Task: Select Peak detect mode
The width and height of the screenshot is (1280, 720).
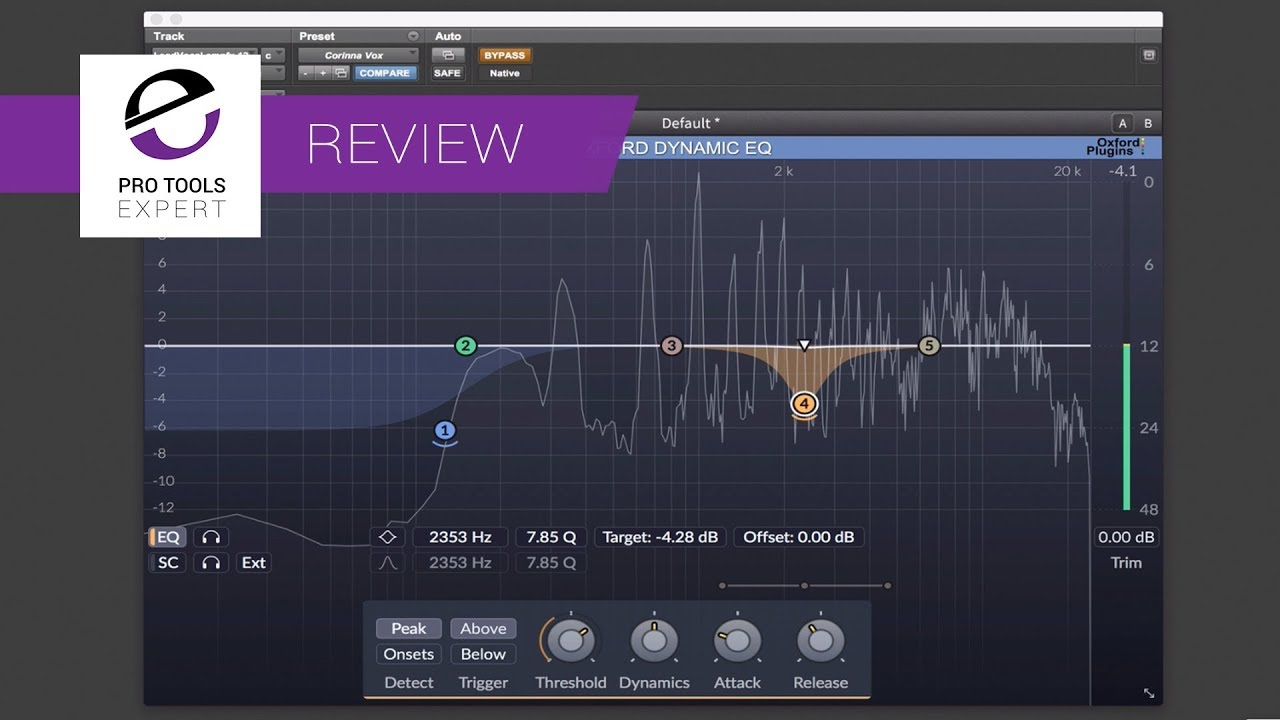Action: click(x=408, y=628)
